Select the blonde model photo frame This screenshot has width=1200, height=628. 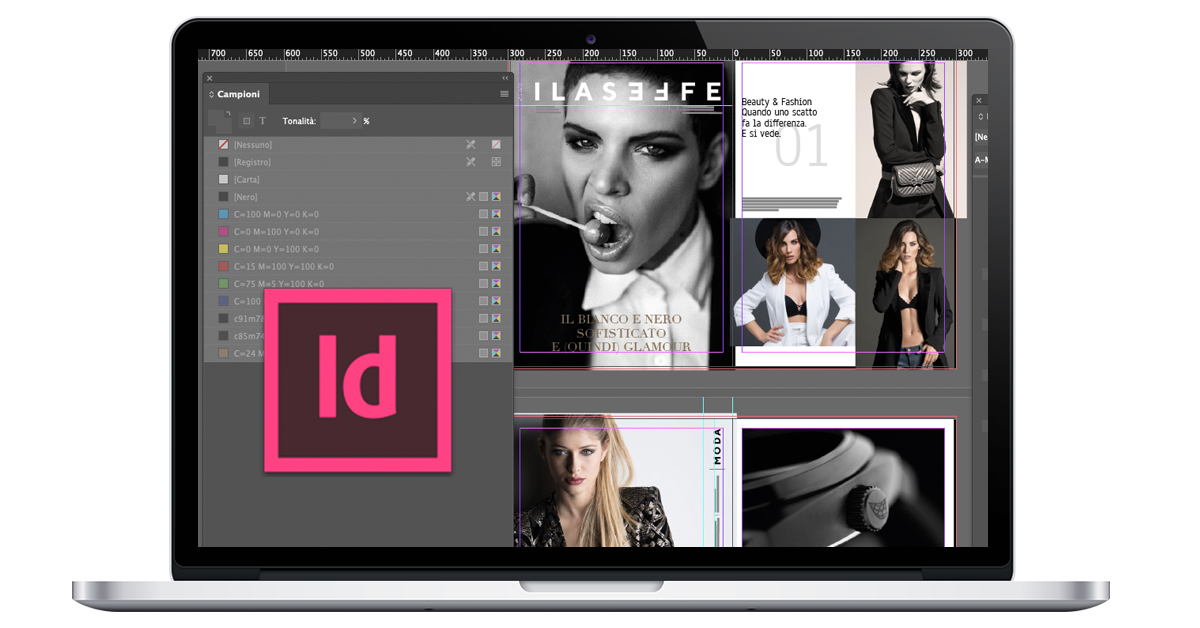pos(613,482)
